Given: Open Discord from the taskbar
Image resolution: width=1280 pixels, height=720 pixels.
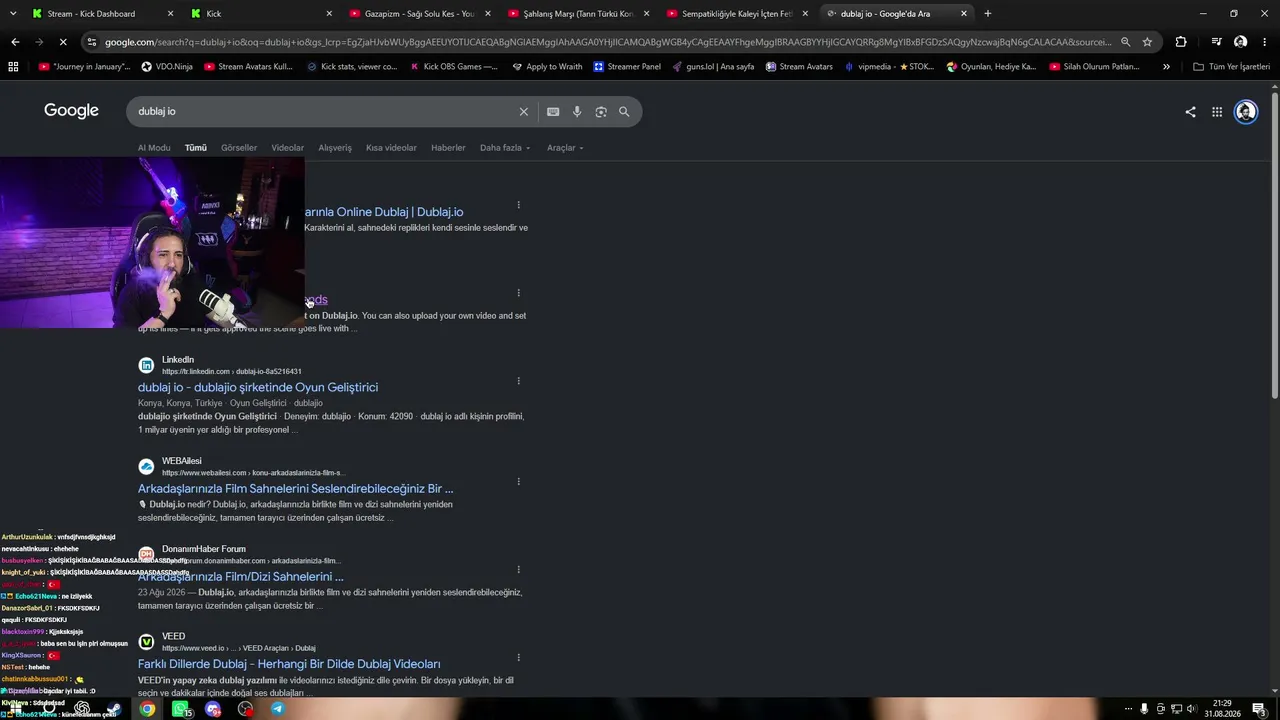Looking at the screenshot, I should click(x=213, y=709).
